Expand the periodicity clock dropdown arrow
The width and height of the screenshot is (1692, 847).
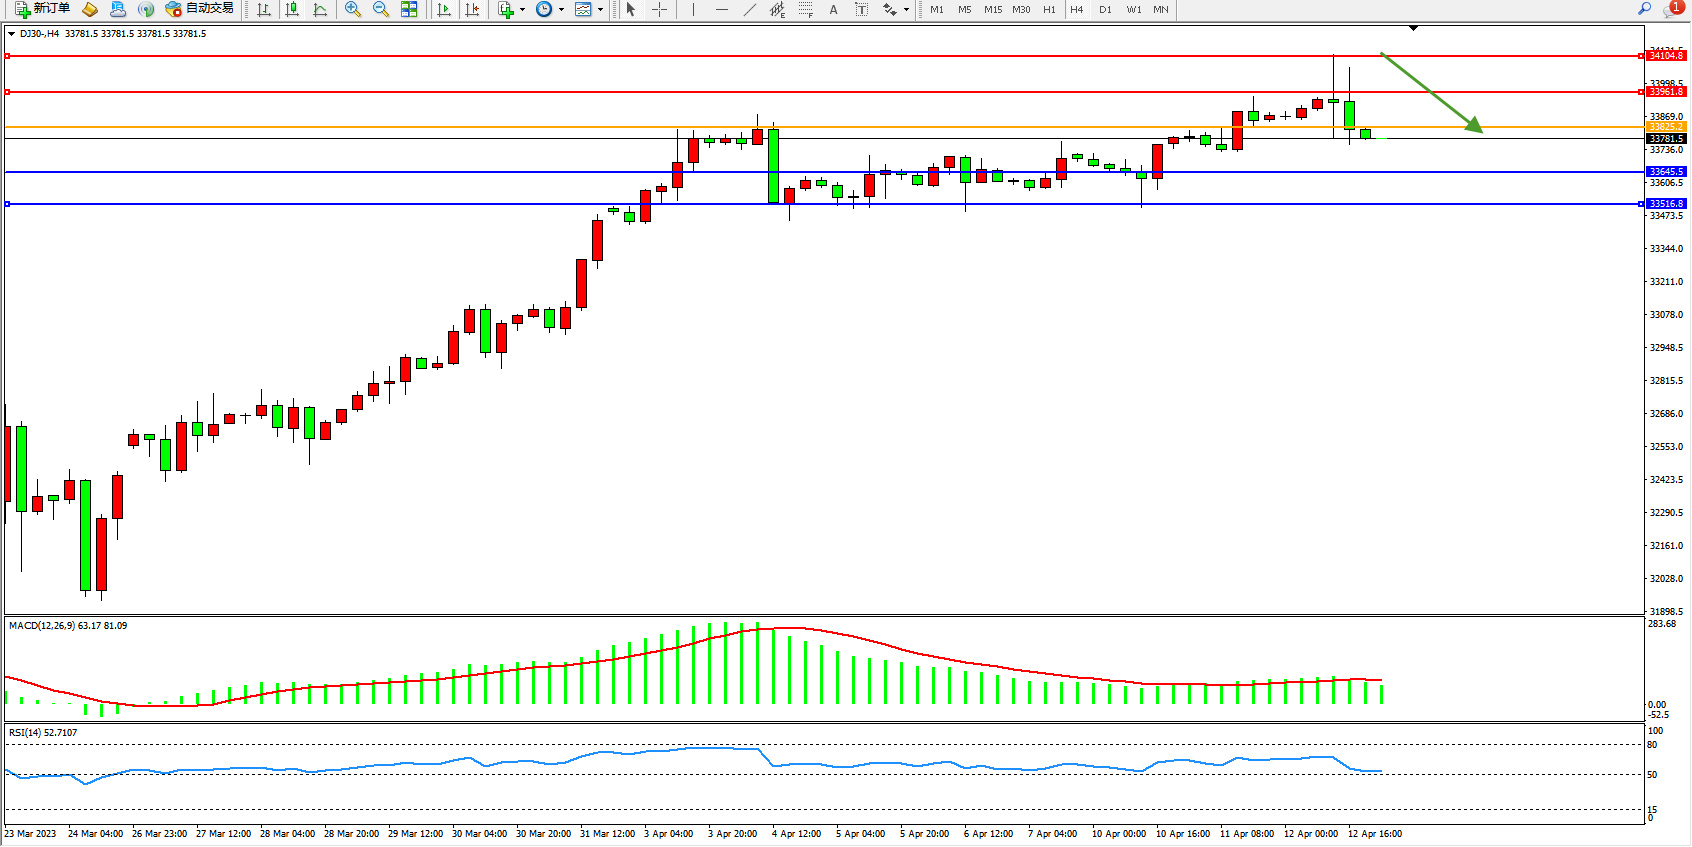pos(561,10)
